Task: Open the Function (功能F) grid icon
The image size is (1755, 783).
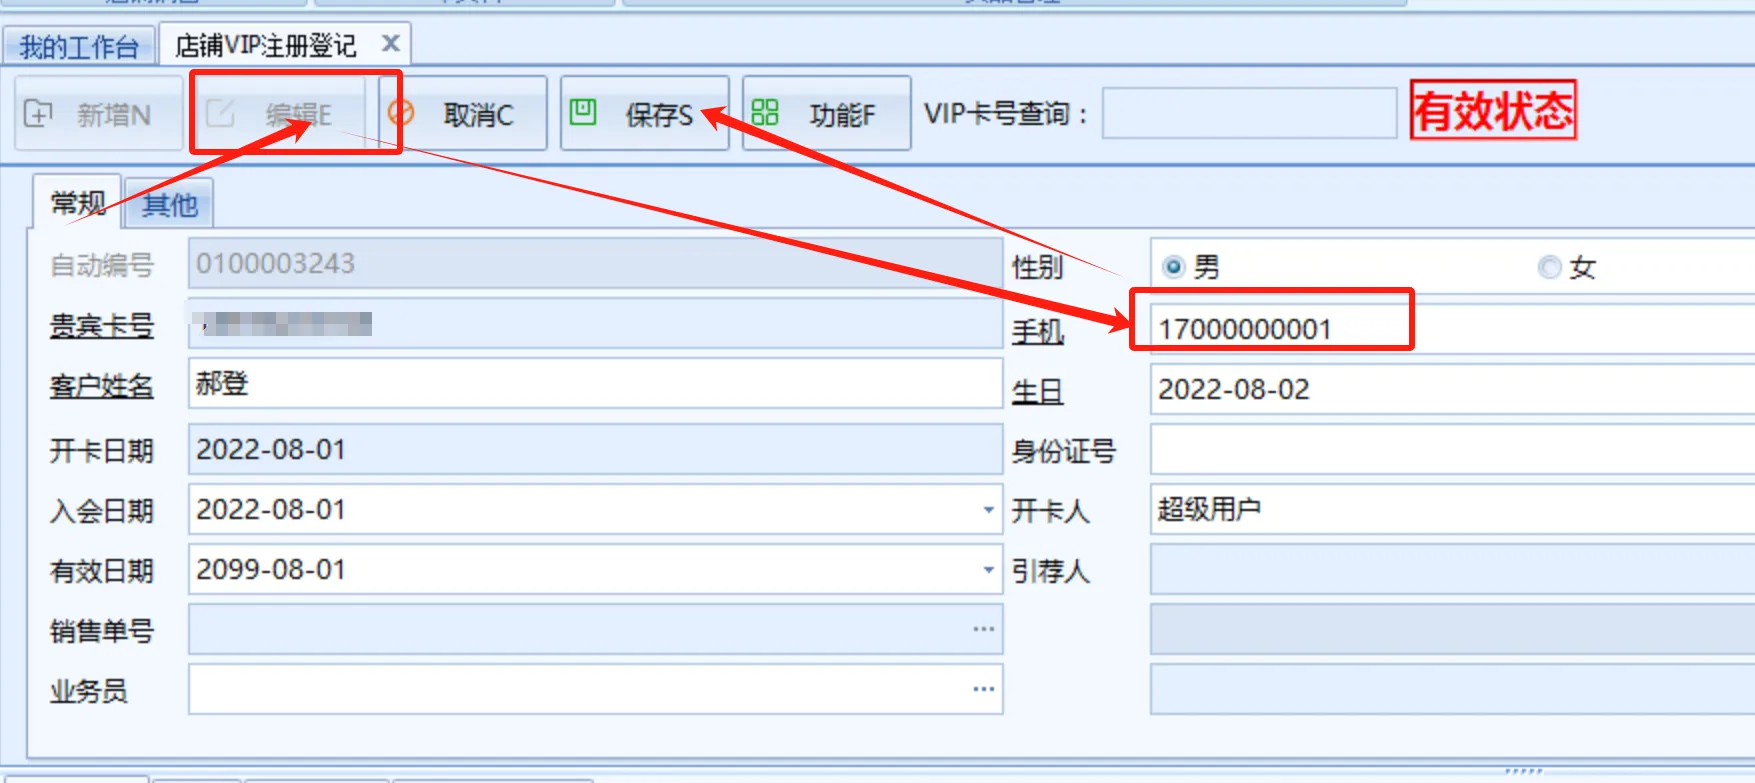Action: (x=765, y=112)
